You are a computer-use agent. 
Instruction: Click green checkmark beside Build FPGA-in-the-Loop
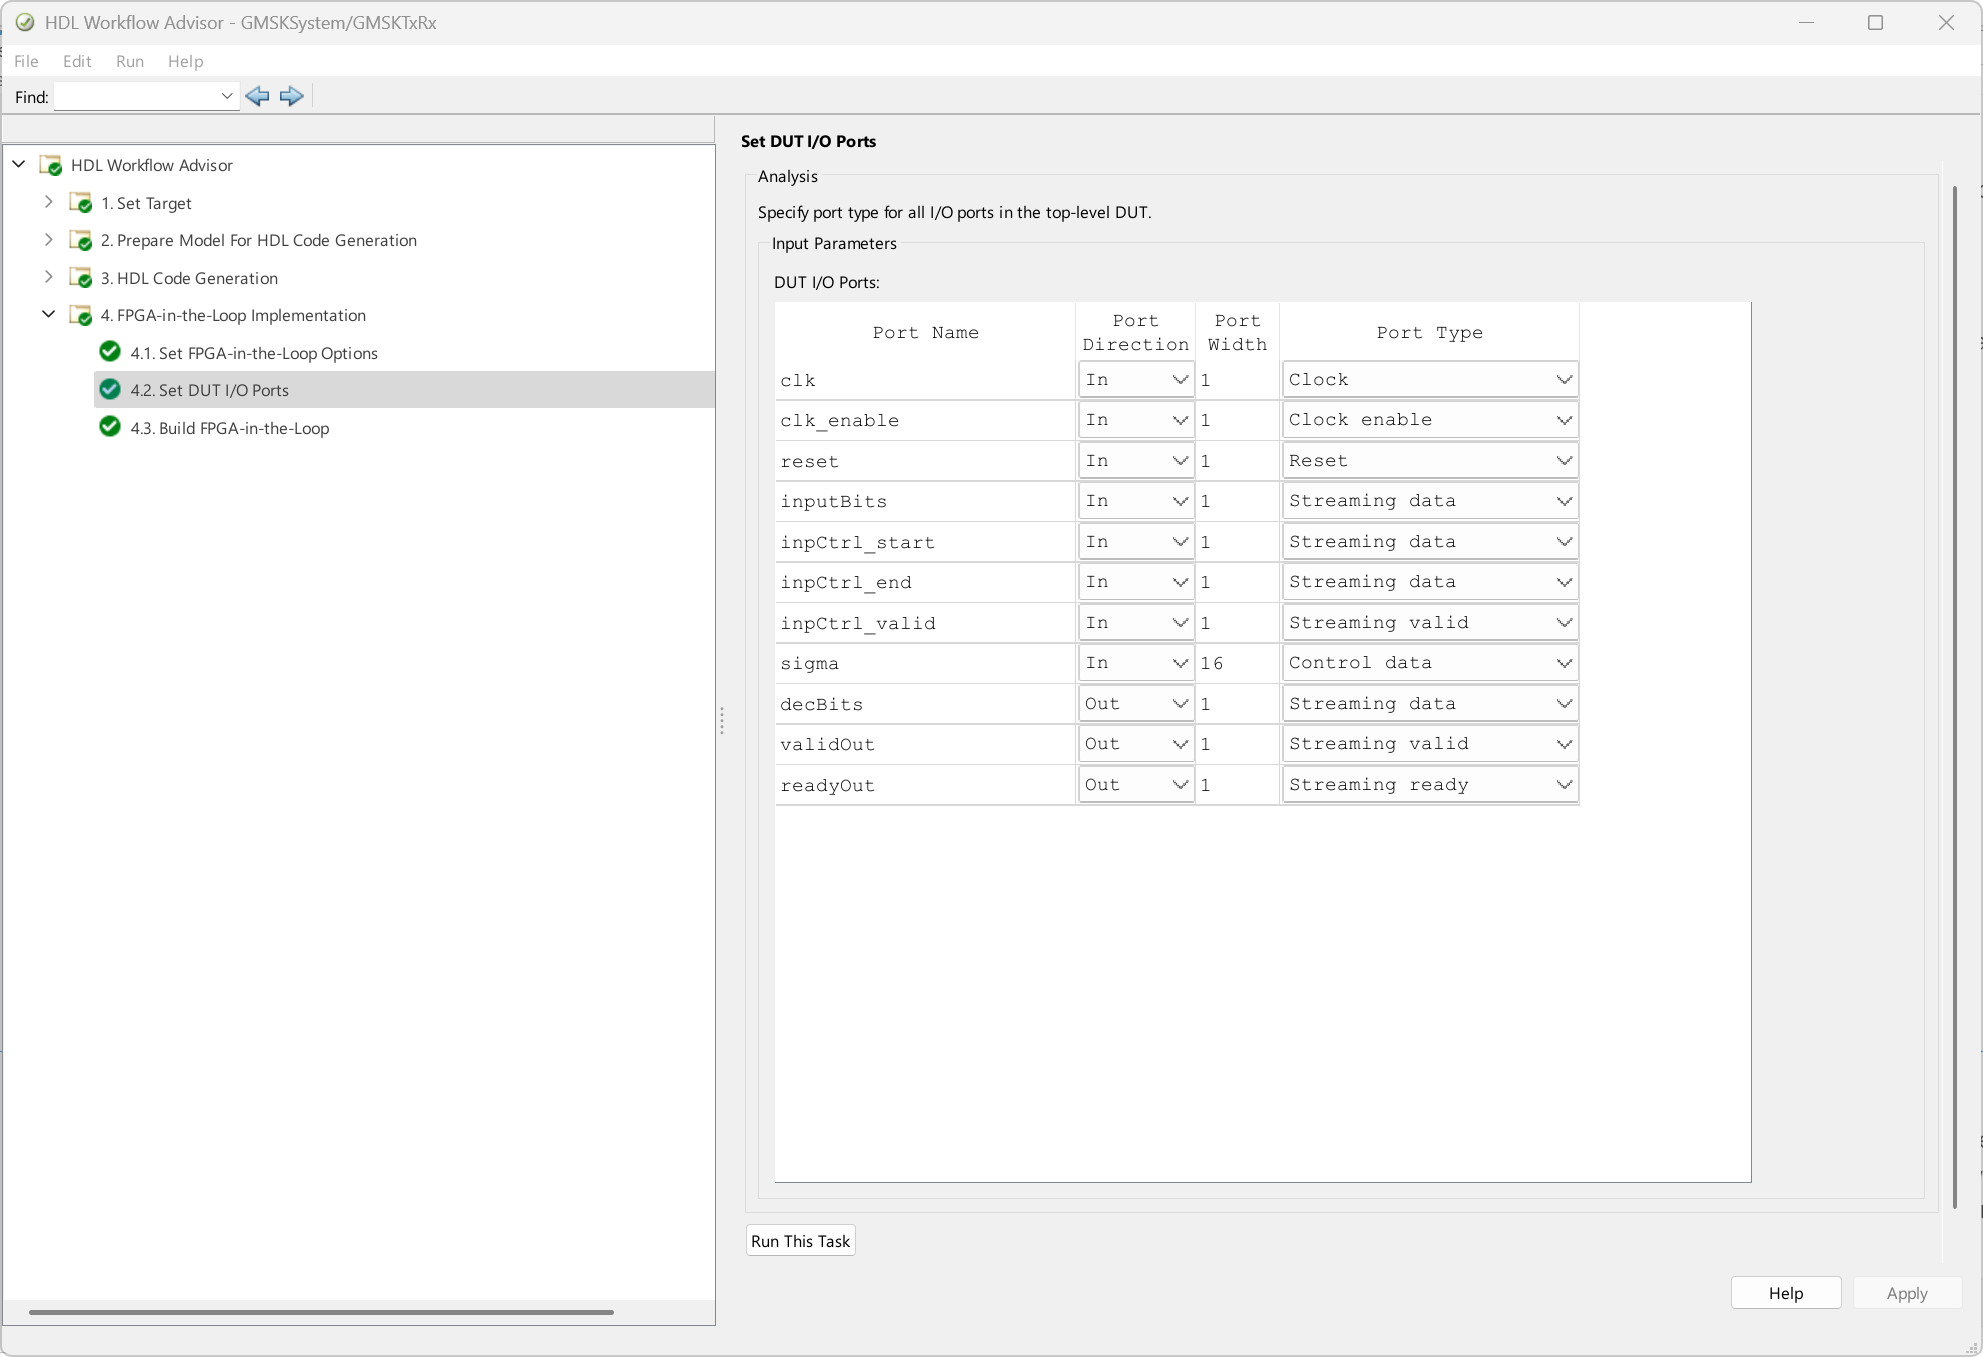pos(110,427)
